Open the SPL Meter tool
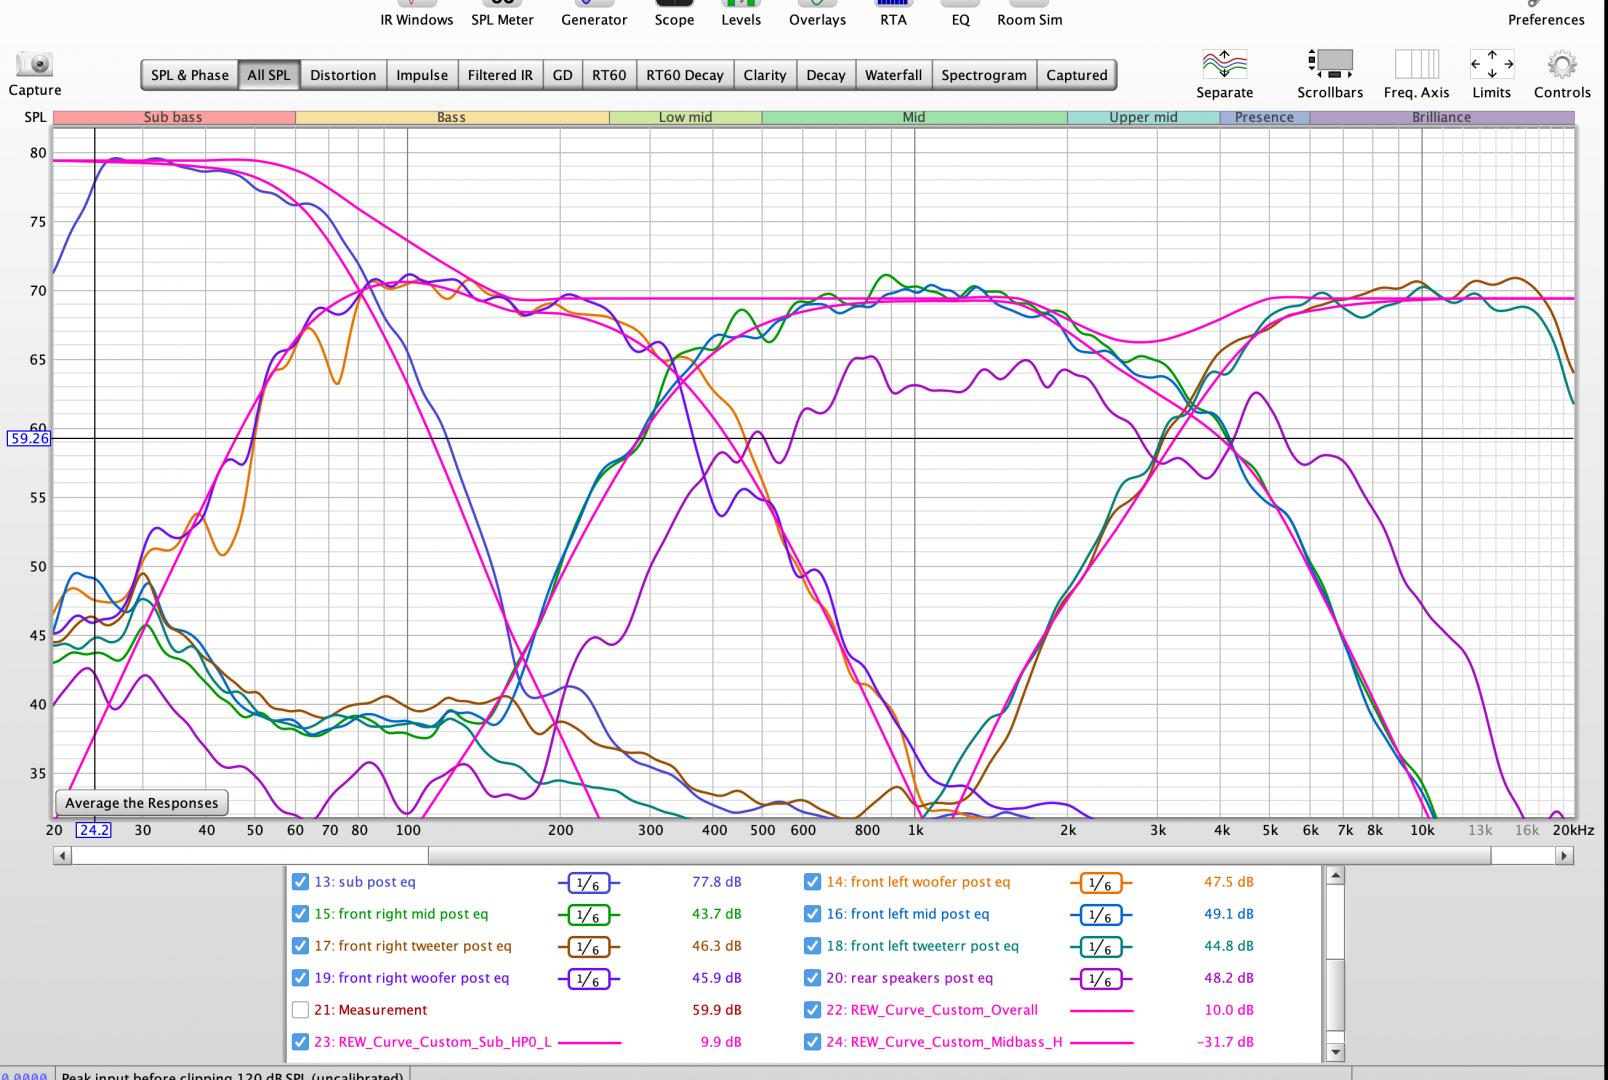This screenshot has width=1608, height=1080. [x=502, y=13]
